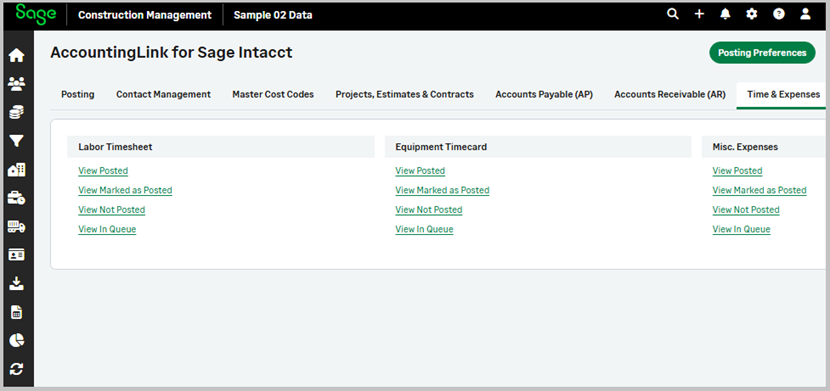
Task: Open the user profile icon
Action: tap(805, 14)
